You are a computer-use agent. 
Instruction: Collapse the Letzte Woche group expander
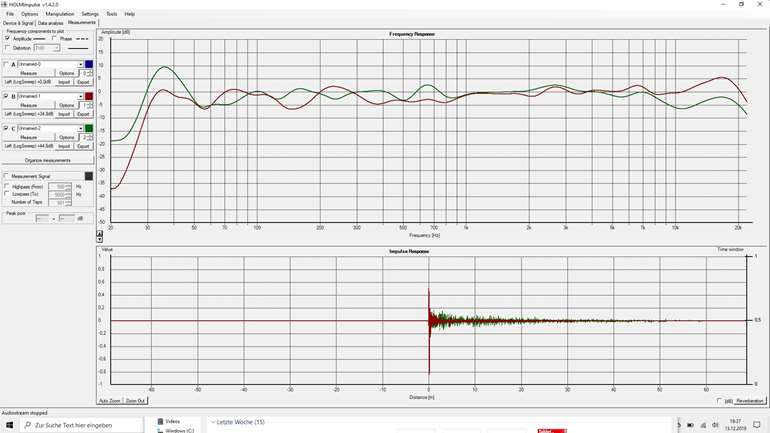(x=213, y=422)
